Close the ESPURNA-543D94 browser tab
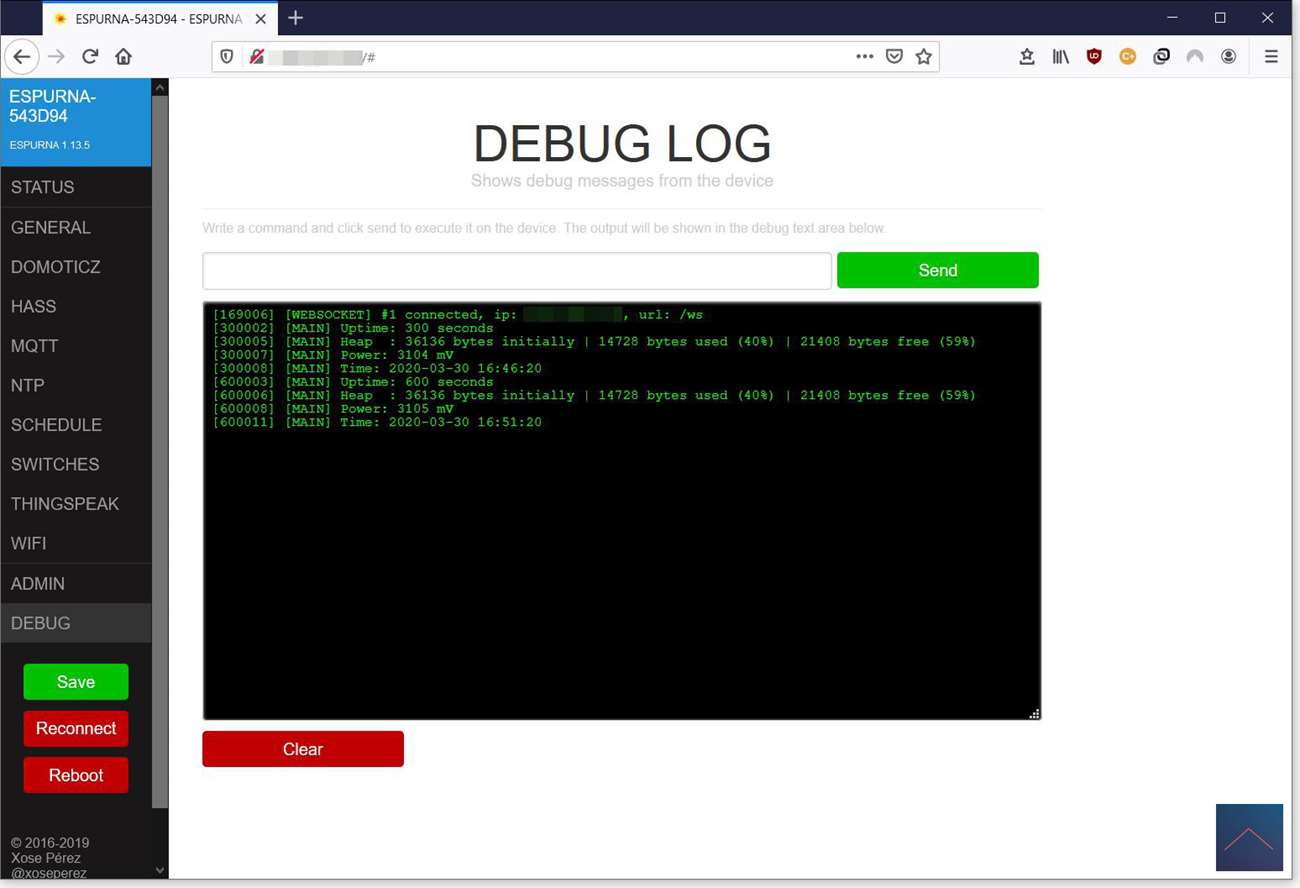 (x=260, y=18)
